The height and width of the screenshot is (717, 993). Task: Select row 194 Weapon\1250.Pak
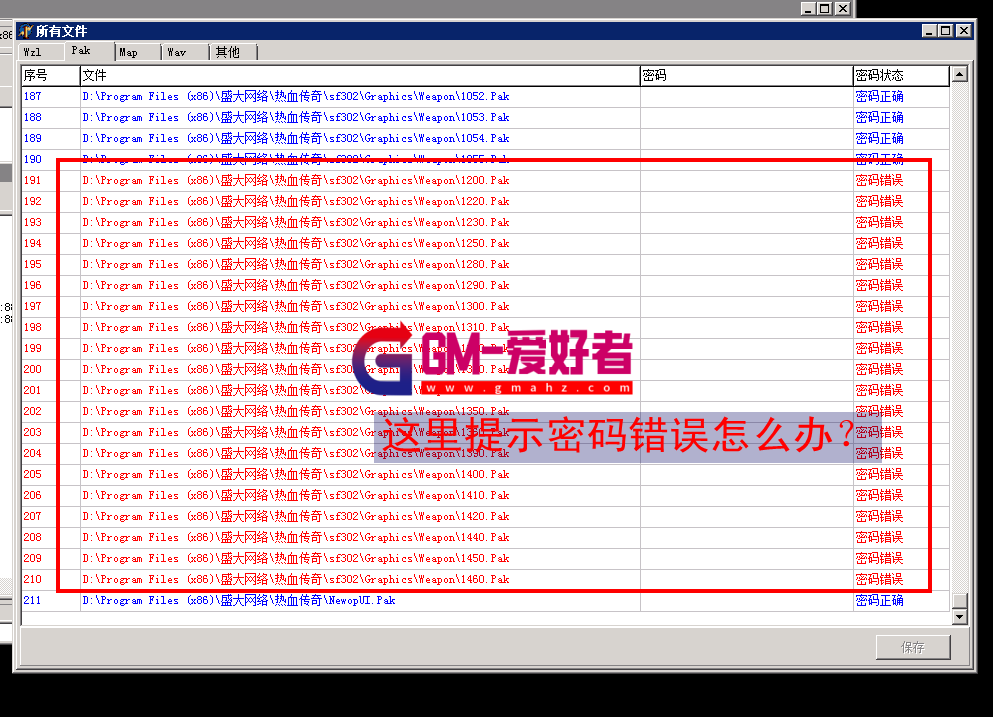[485, 243]
